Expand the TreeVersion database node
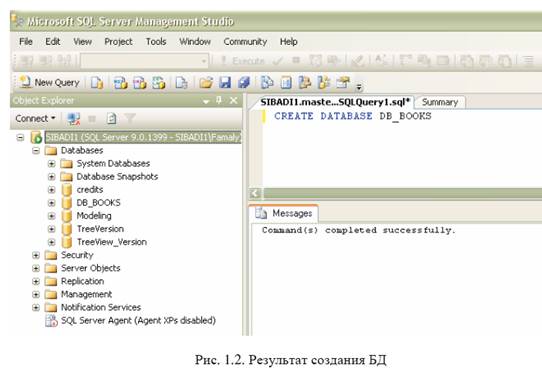 click(x=52, y=229)
